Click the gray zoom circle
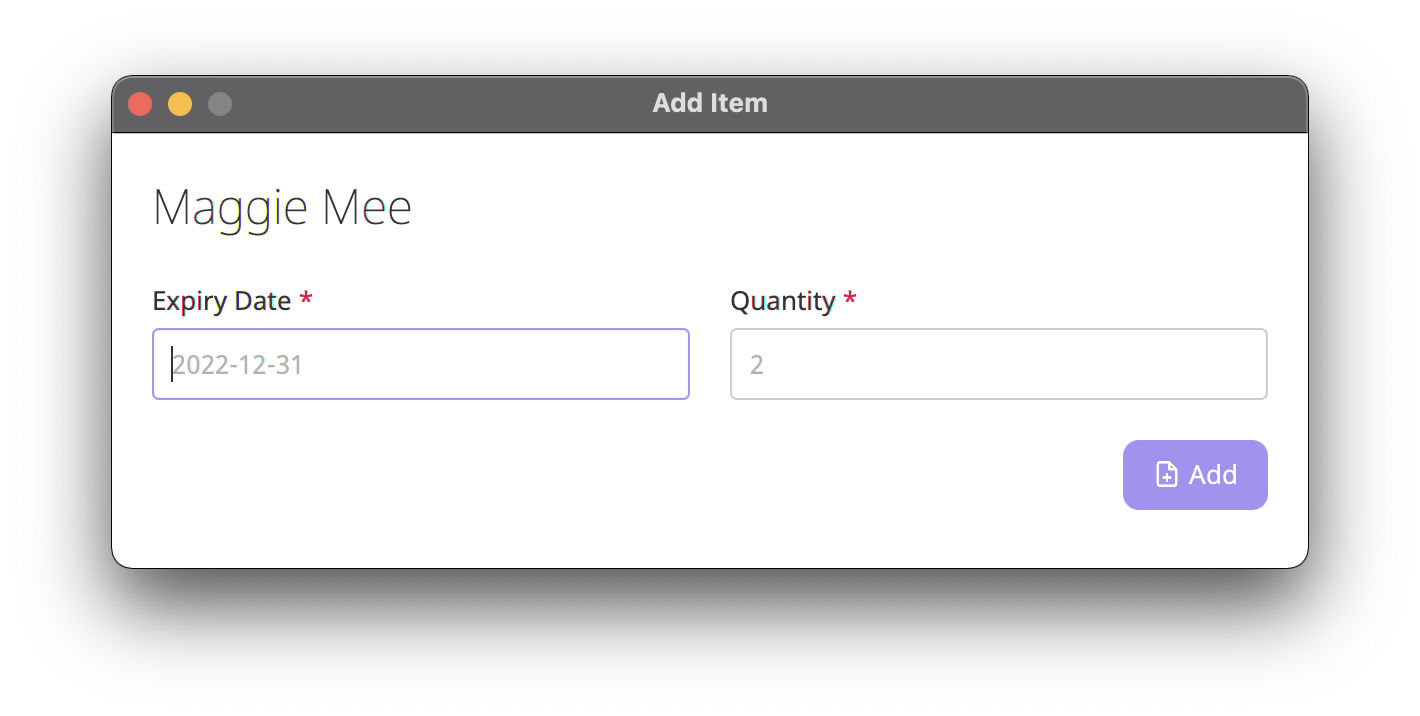The height and width of the screenshot is (716, 1420). coord(219,103)
